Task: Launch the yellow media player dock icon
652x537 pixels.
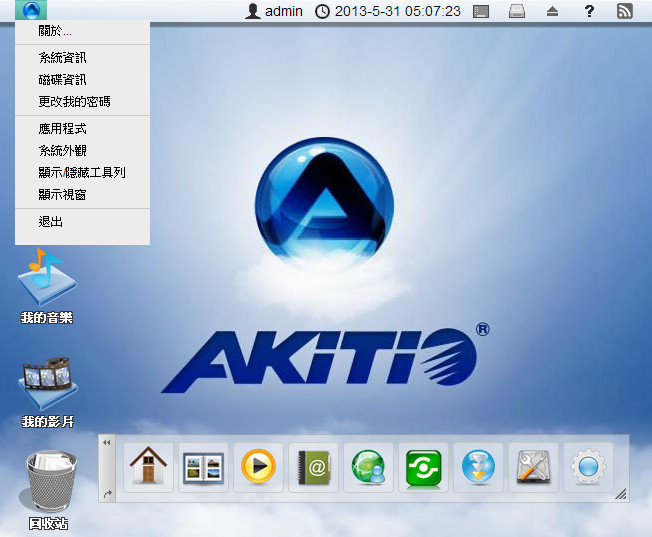Action: click(258, 467)
